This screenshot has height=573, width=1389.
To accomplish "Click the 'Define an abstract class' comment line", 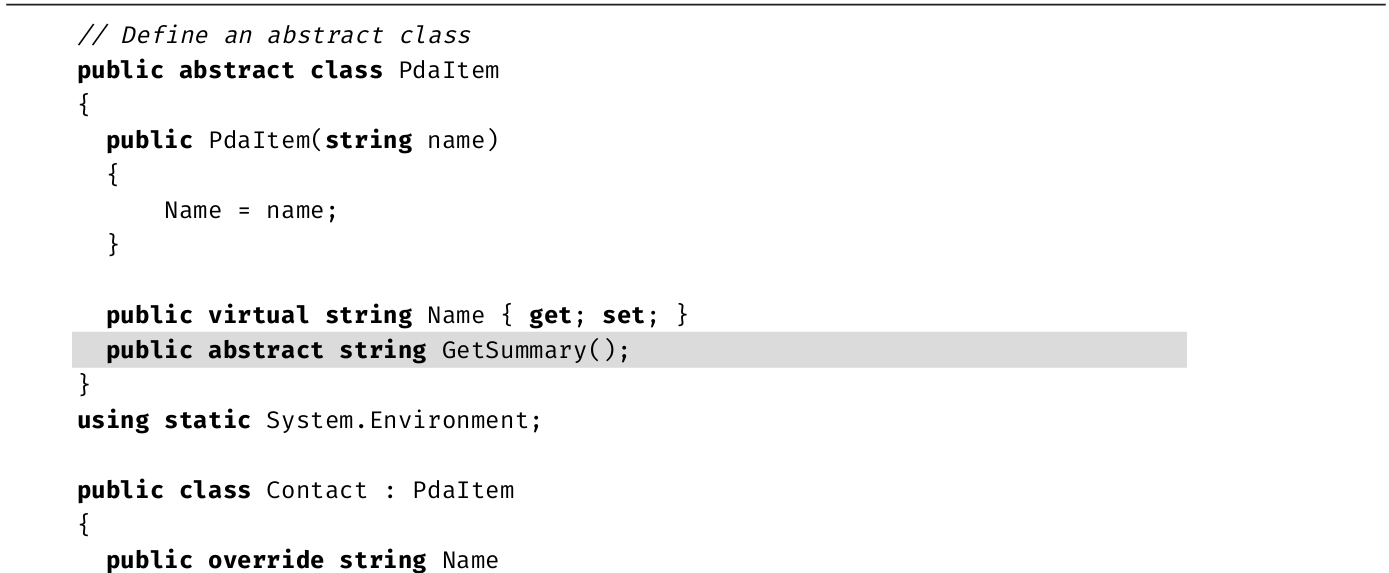I will point(273,36).
